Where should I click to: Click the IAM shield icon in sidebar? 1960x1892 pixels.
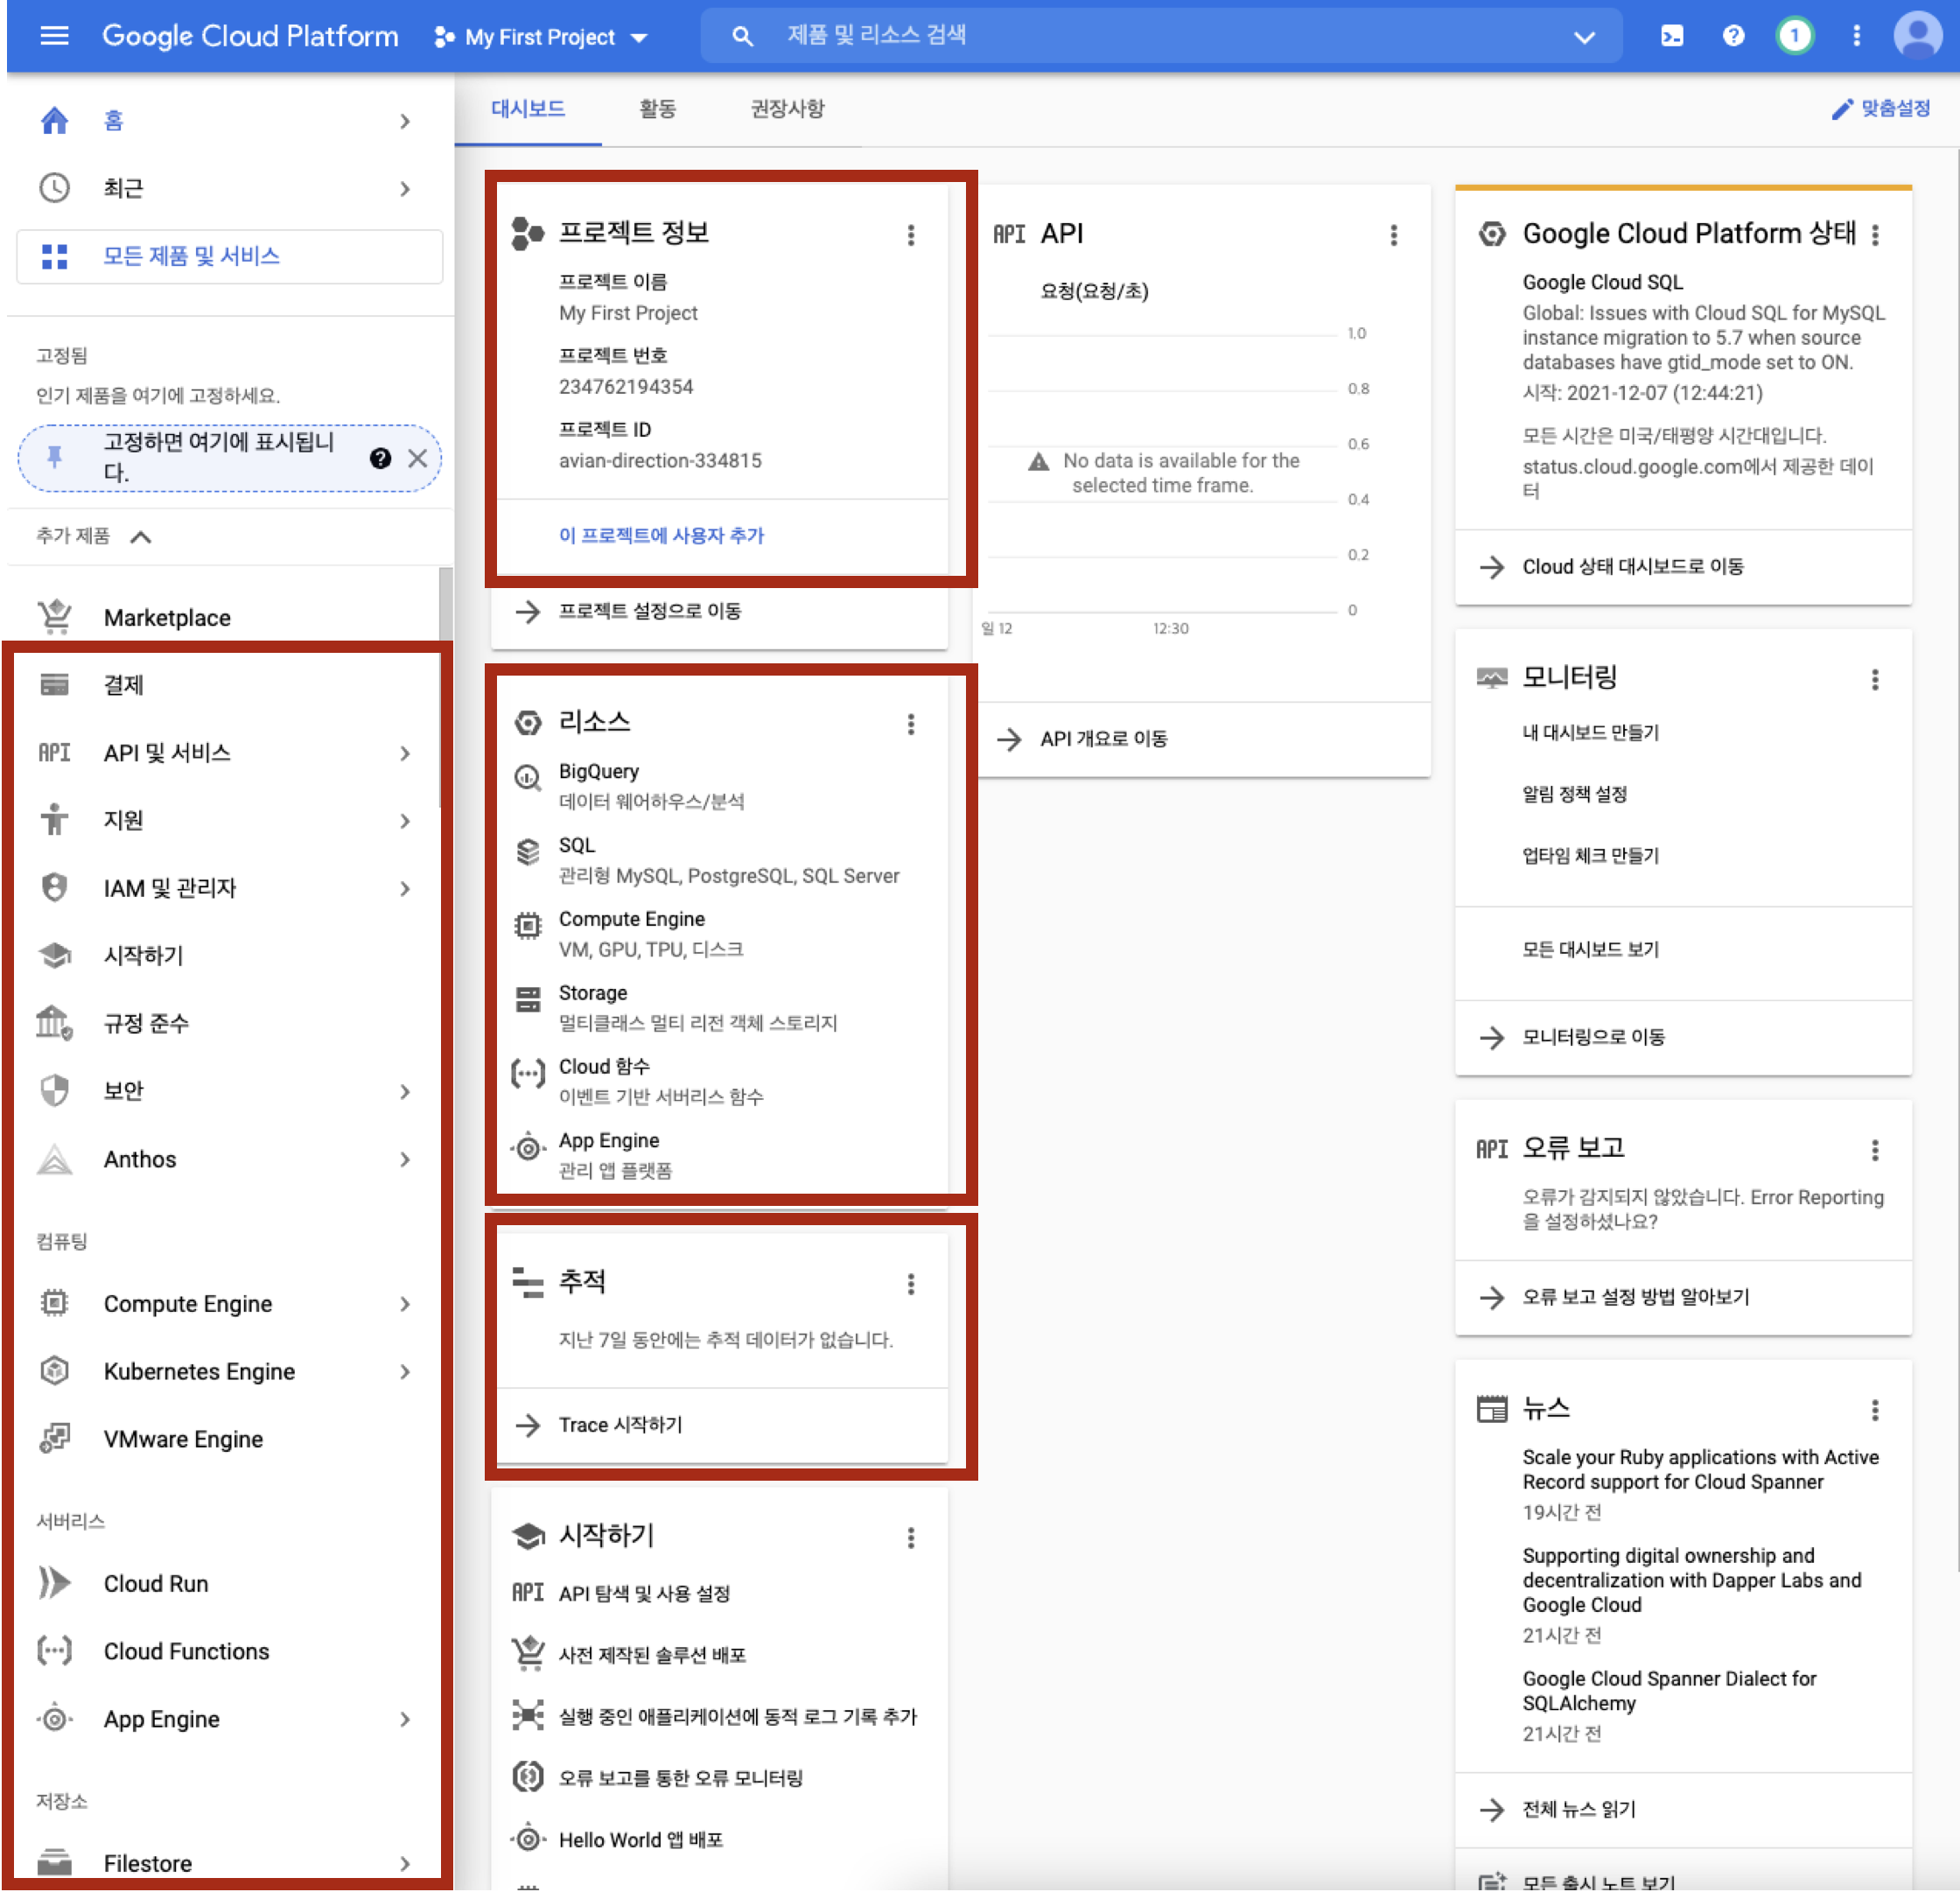point(54,887)
